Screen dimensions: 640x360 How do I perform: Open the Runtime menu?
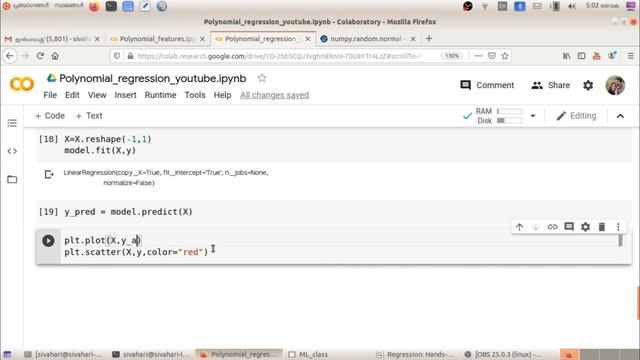(x=160, y=95)
